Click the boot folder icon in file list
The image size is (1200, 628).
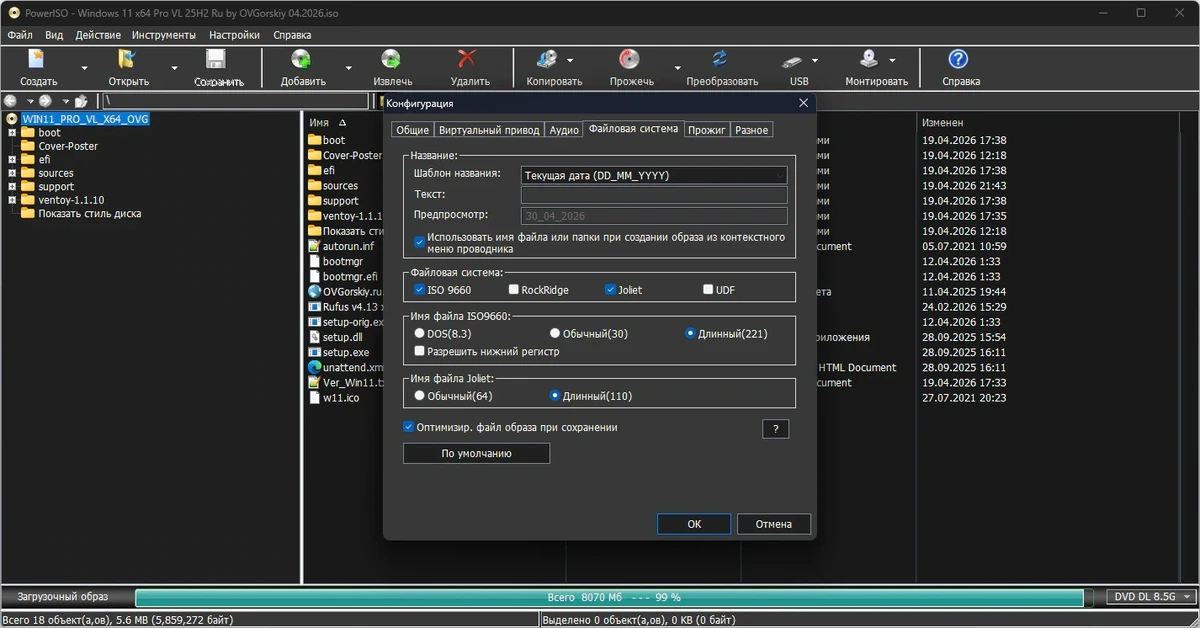[x=314, y=140]
